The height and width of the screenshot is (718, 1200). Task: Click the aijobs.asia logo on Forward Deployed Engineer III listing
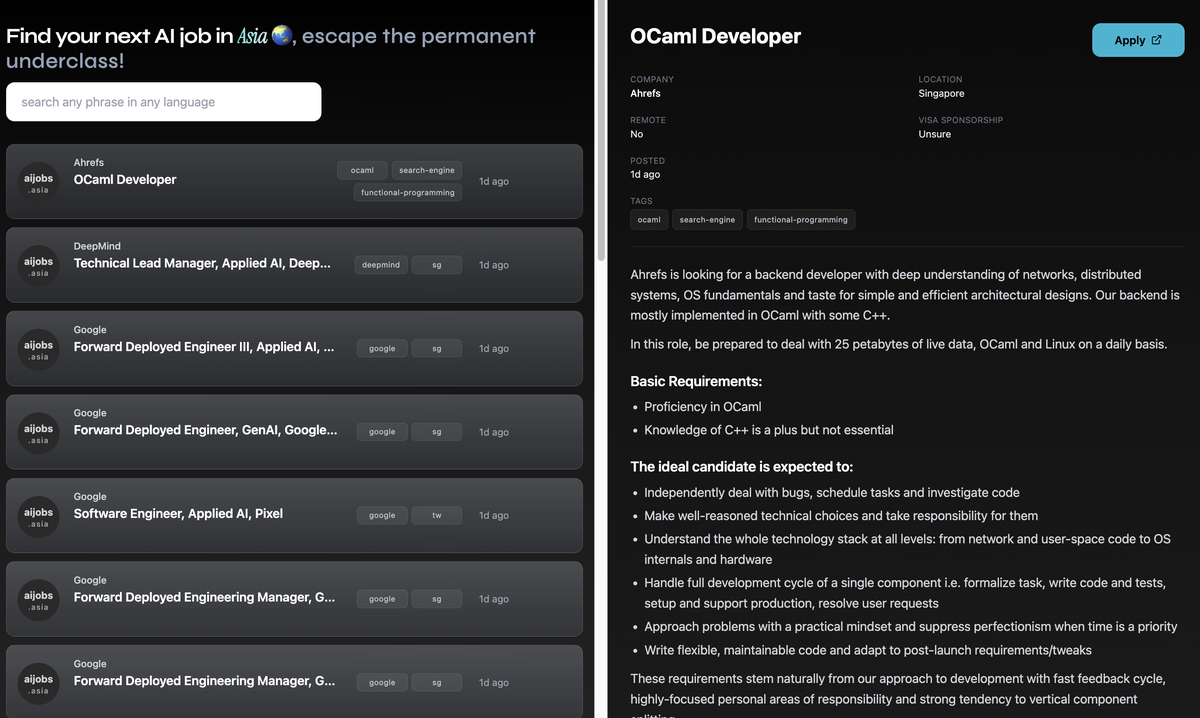pyautogui.click(x=38, y=349)
